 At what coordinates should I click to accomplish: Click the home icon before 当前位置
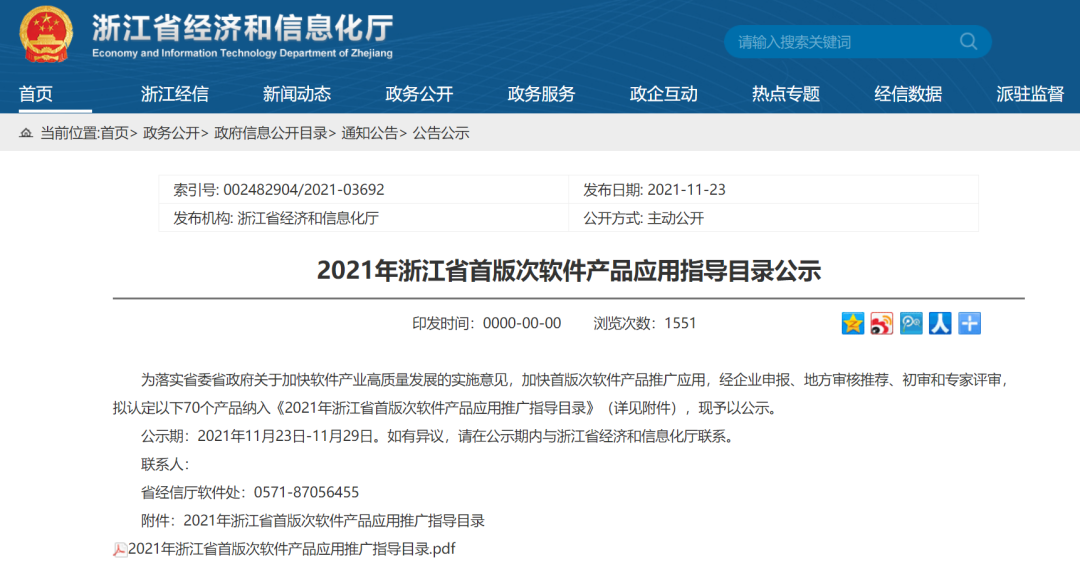(26, 133)
